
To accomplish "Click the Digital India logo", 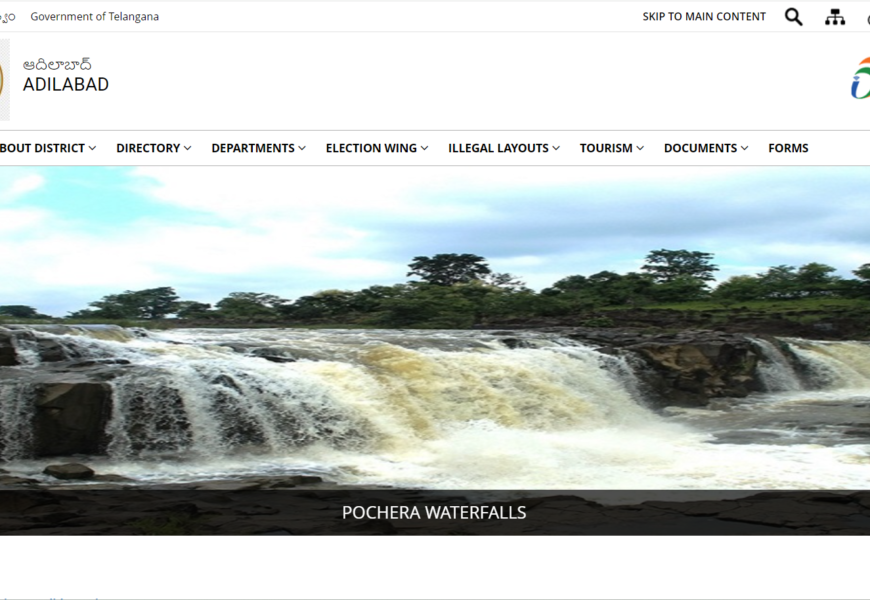I will (860, 78).
